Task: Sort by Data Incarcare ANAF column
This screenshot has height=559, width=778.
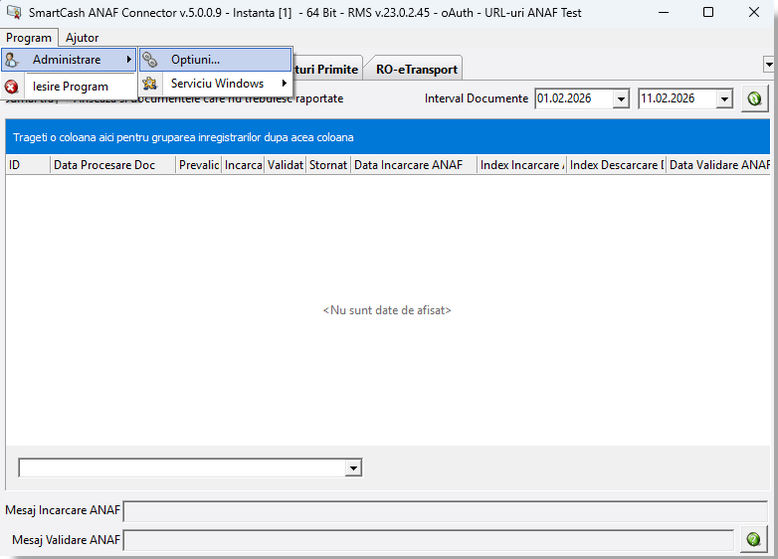Action: click(x=413, y=165)
